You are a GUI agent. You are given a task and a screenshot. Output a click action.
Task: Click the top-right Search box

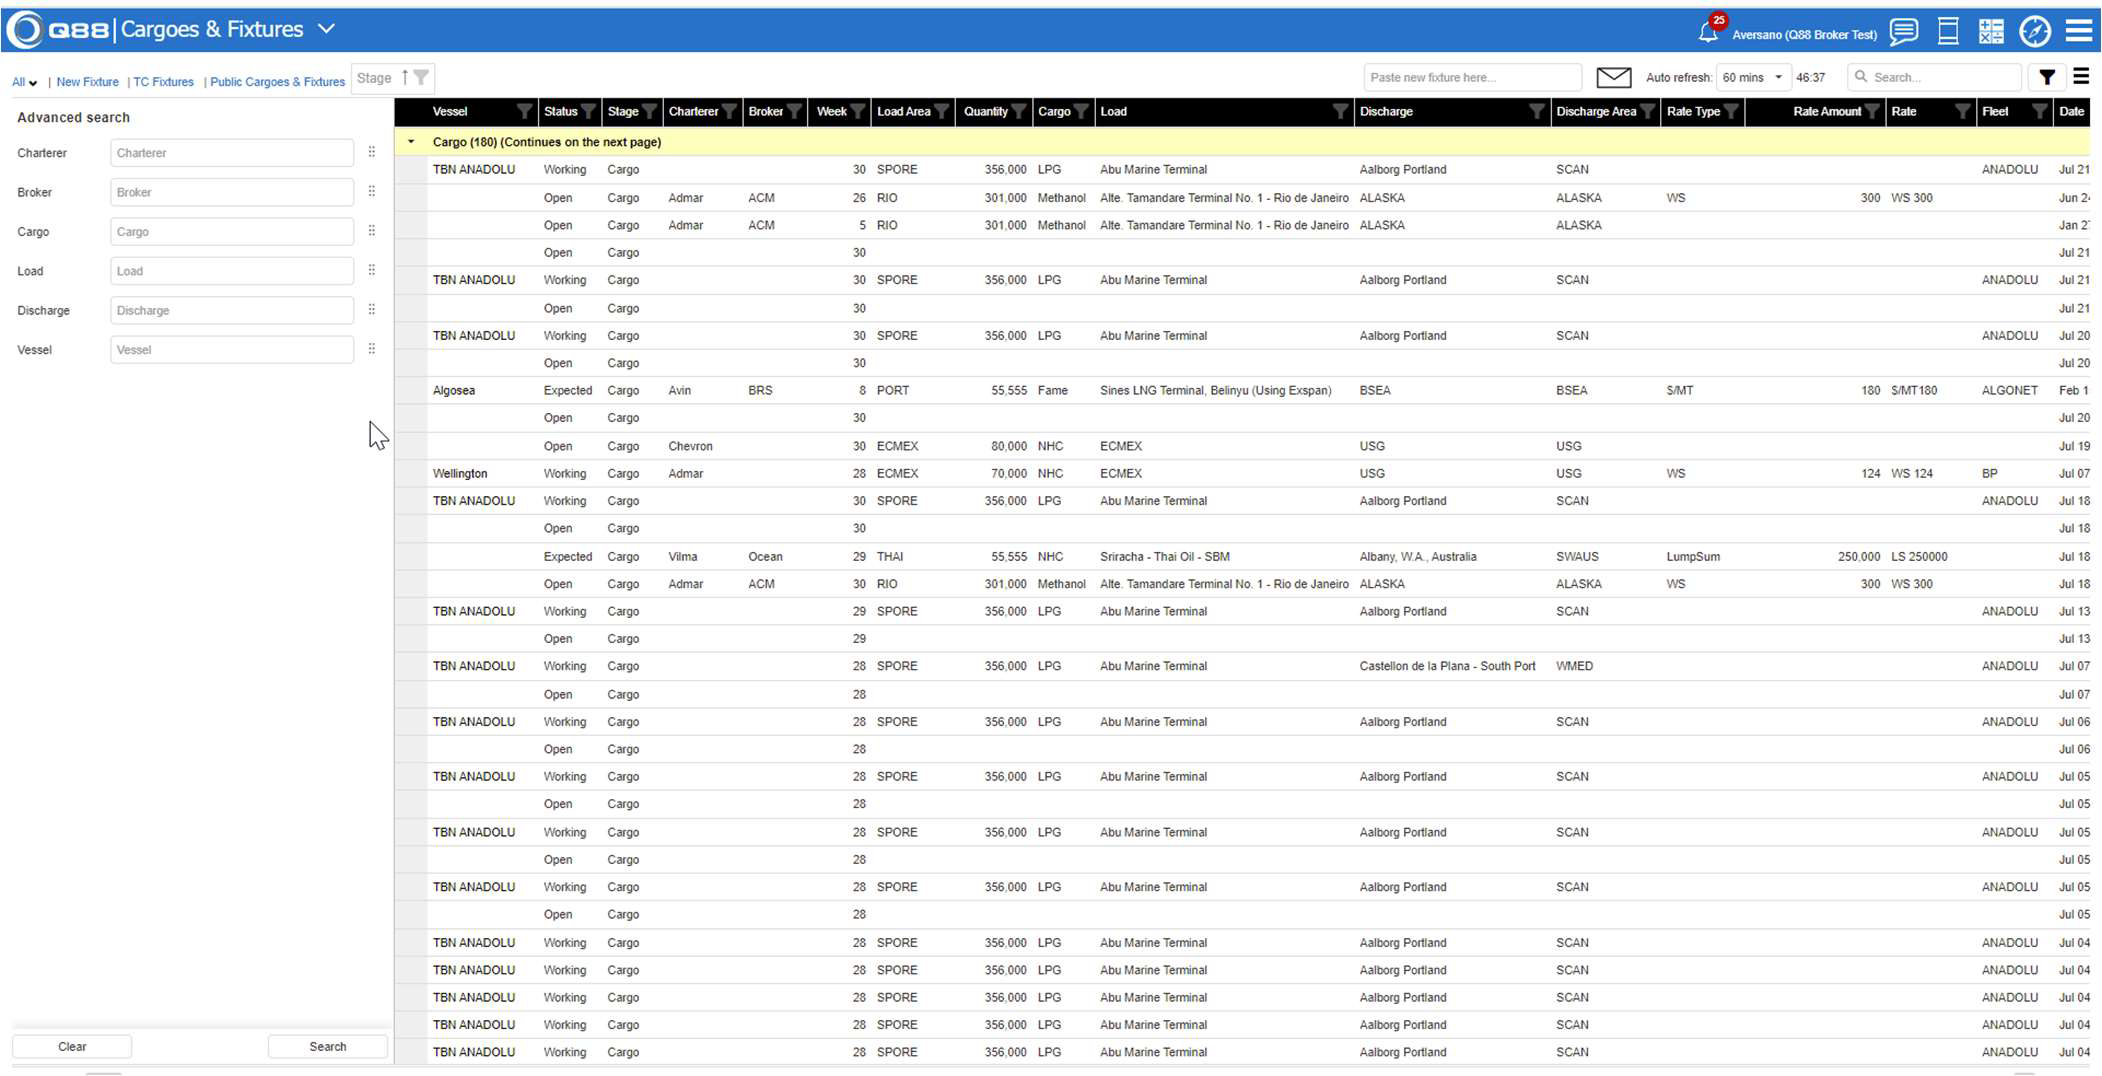(1934, 77)
